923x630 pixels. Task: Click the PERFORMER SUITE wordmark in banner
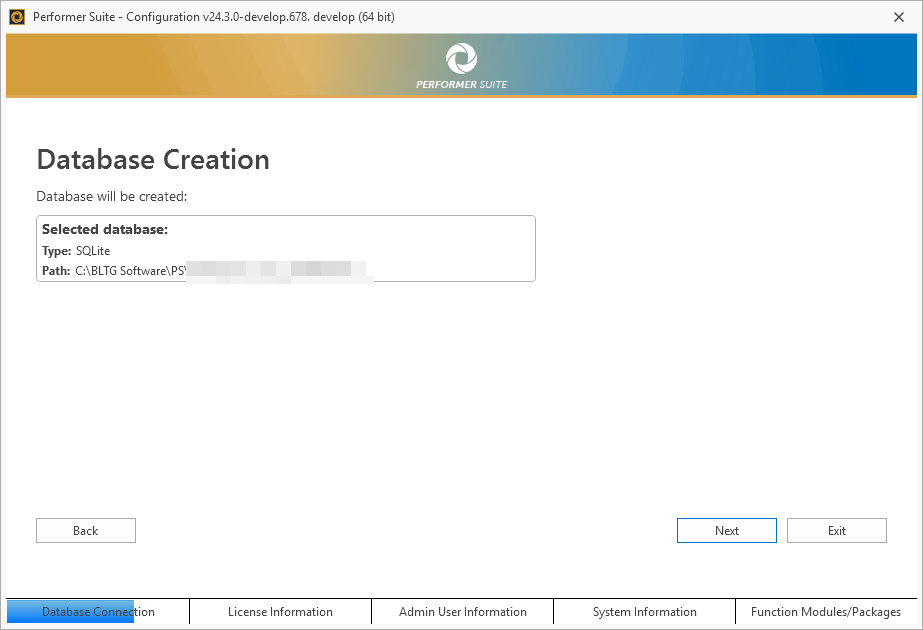pyautogui.click(x=461, y=84)
